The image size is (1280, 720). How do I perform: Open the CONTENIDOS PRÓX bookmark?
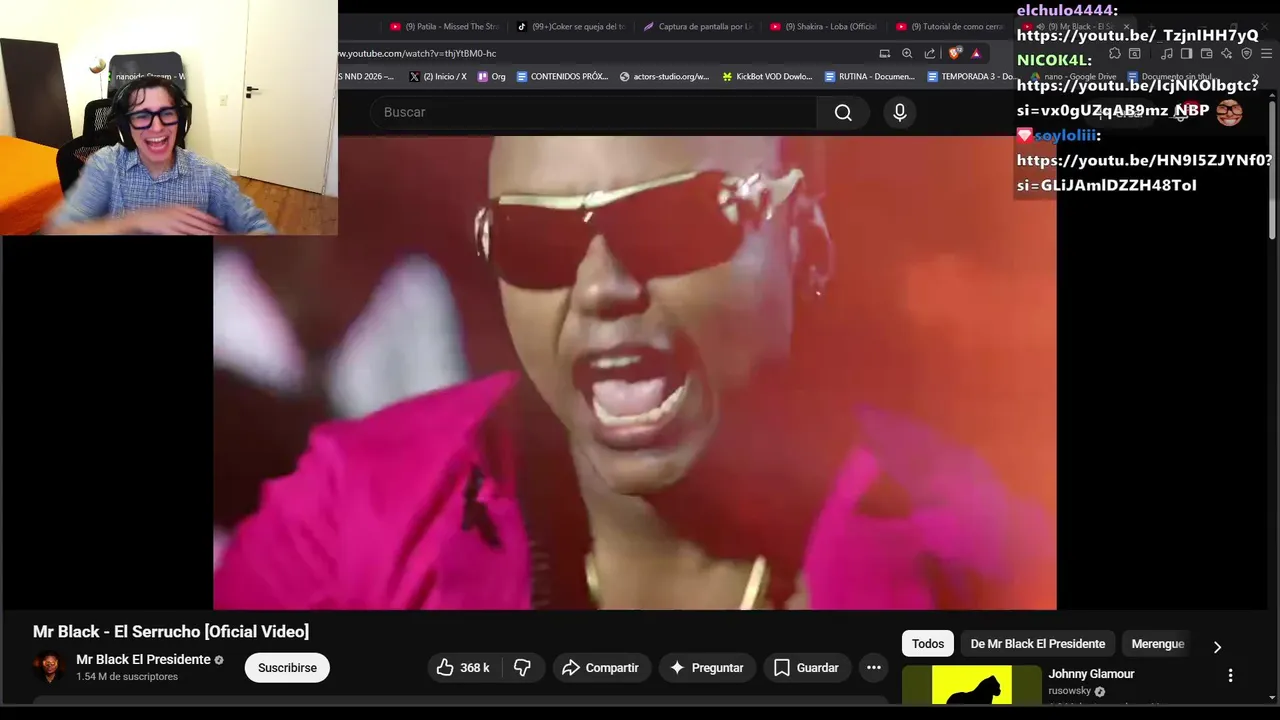click(x=562, y=76)
